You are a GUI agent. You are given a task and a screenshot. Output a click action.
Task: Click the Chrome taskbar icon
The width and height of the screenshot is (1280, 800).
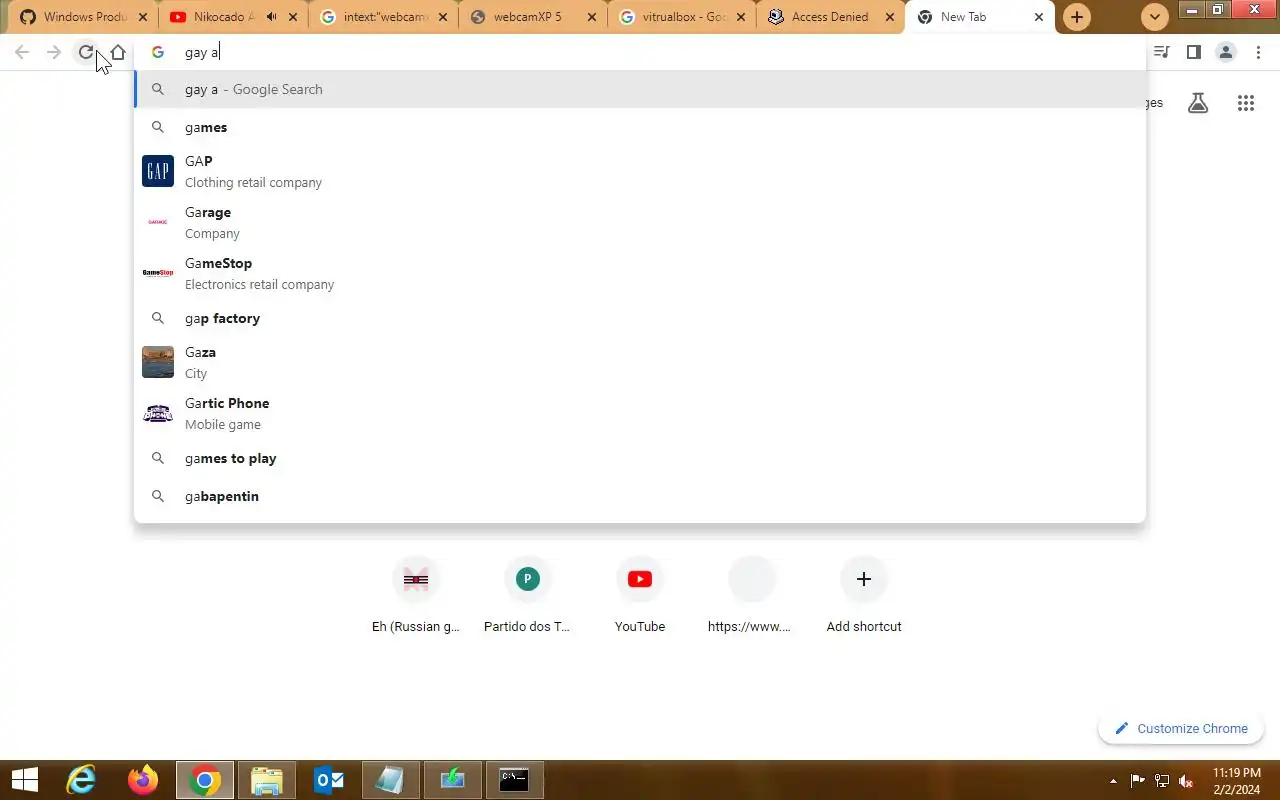click(x=205, y=780)
